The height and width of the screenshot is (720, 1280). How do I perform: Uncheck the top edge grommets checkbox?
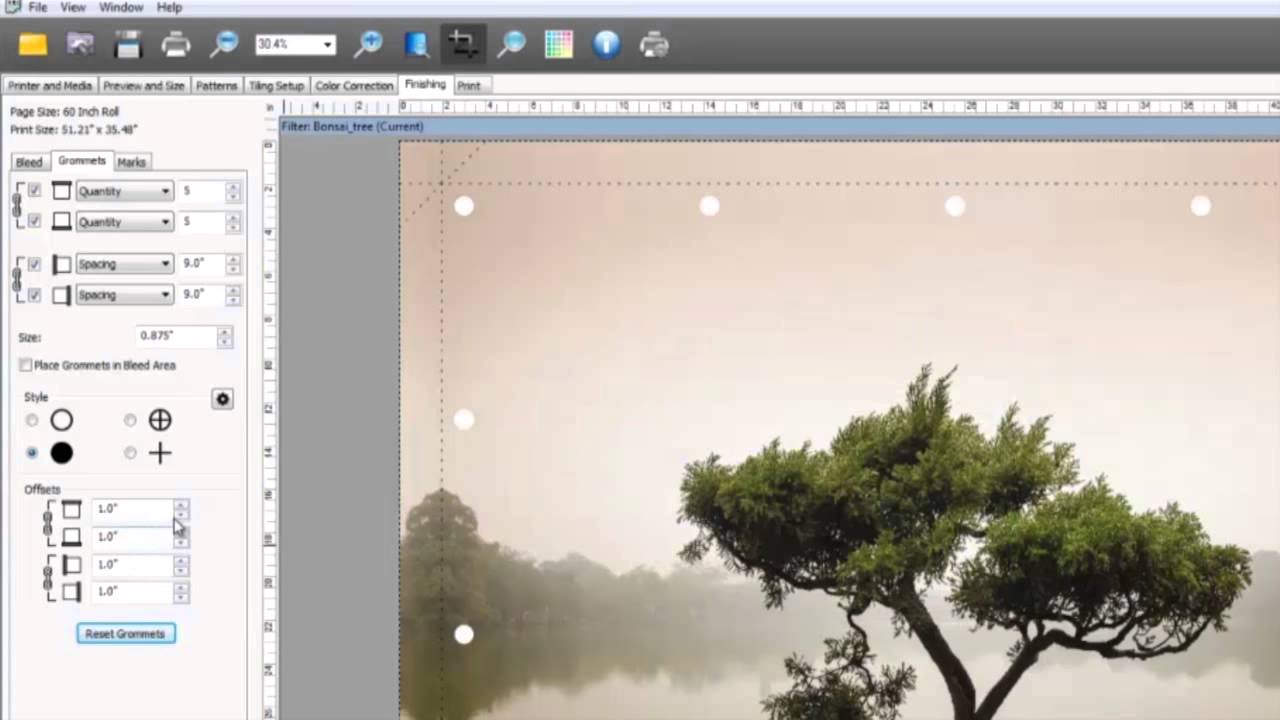35,191
